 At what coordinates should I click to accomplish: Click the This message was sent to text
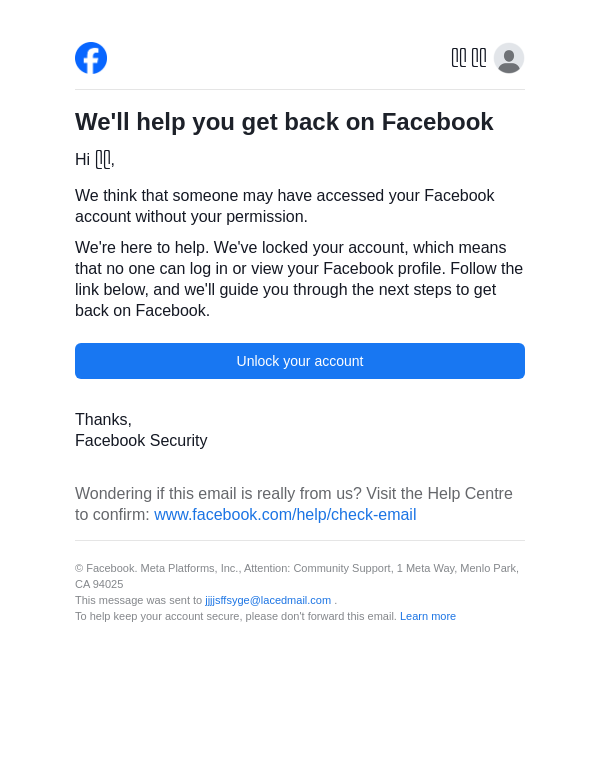click(x=139, y=600)
